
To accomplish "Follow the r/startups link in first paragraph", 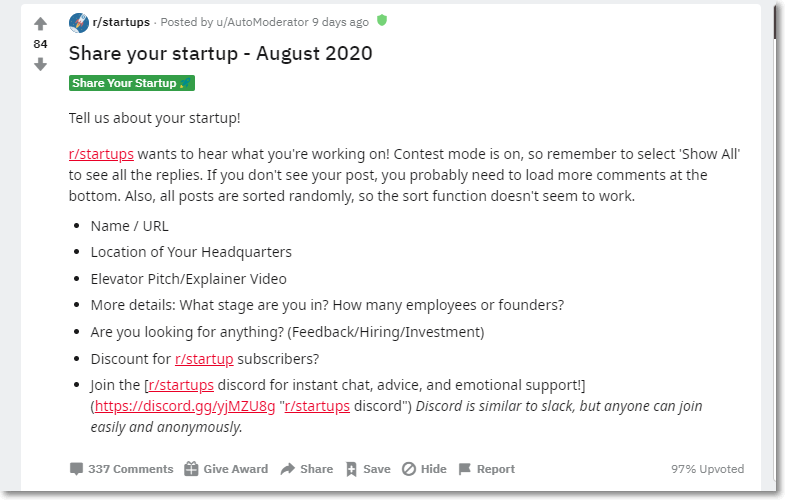I will (101, 154).
